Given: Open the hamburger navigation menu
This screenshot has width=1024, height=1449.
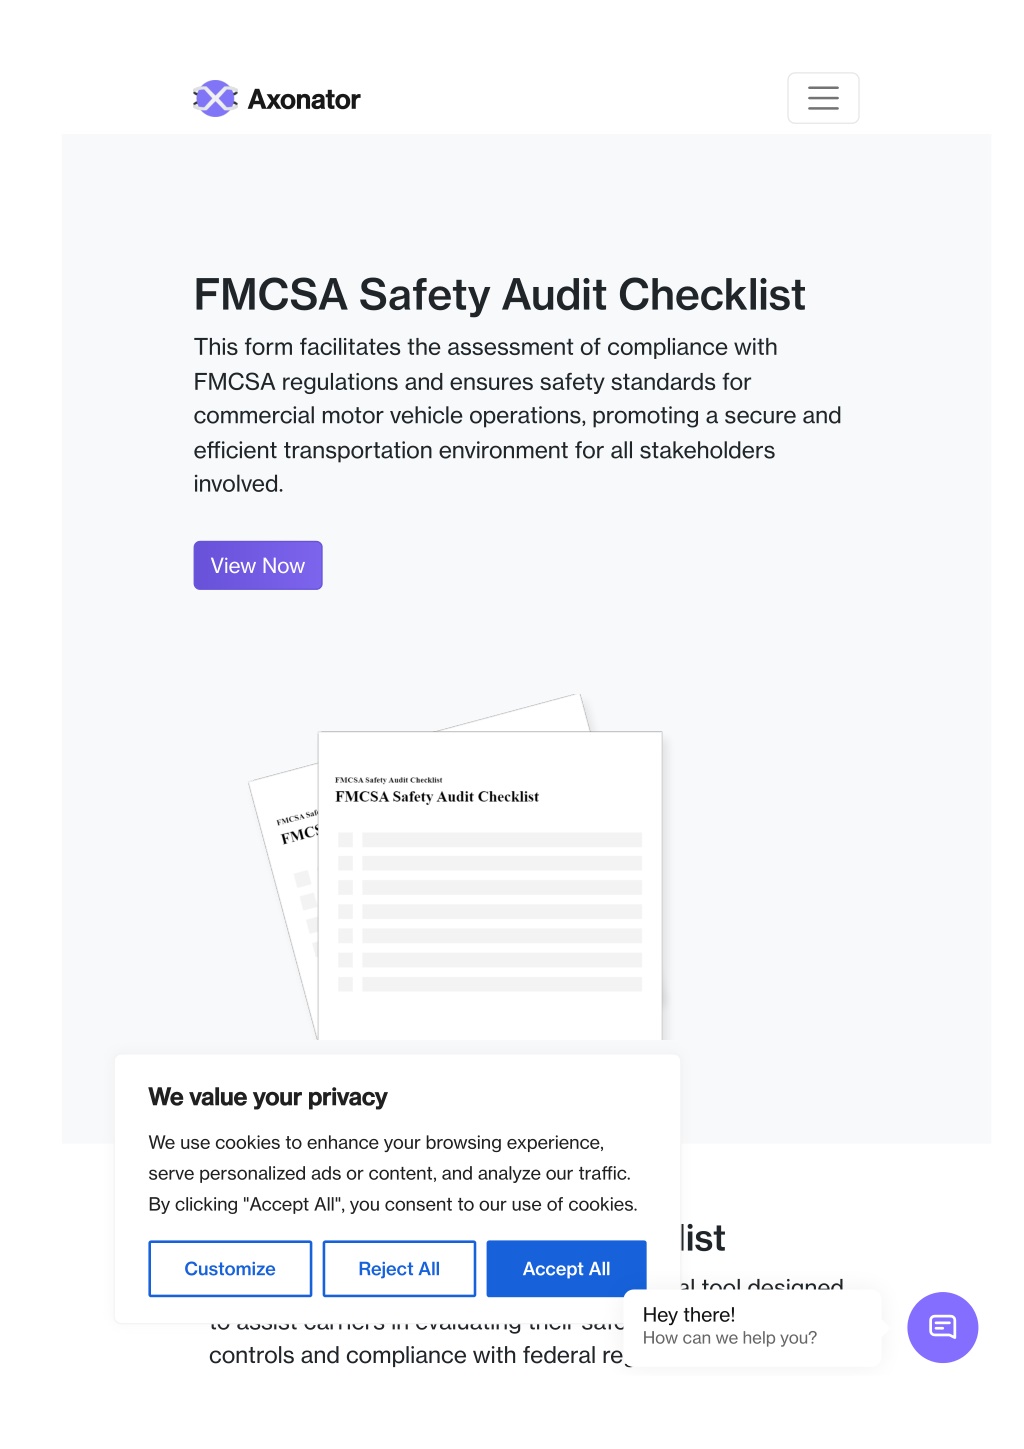Looking at the screenshot, I should click(823, 98).
